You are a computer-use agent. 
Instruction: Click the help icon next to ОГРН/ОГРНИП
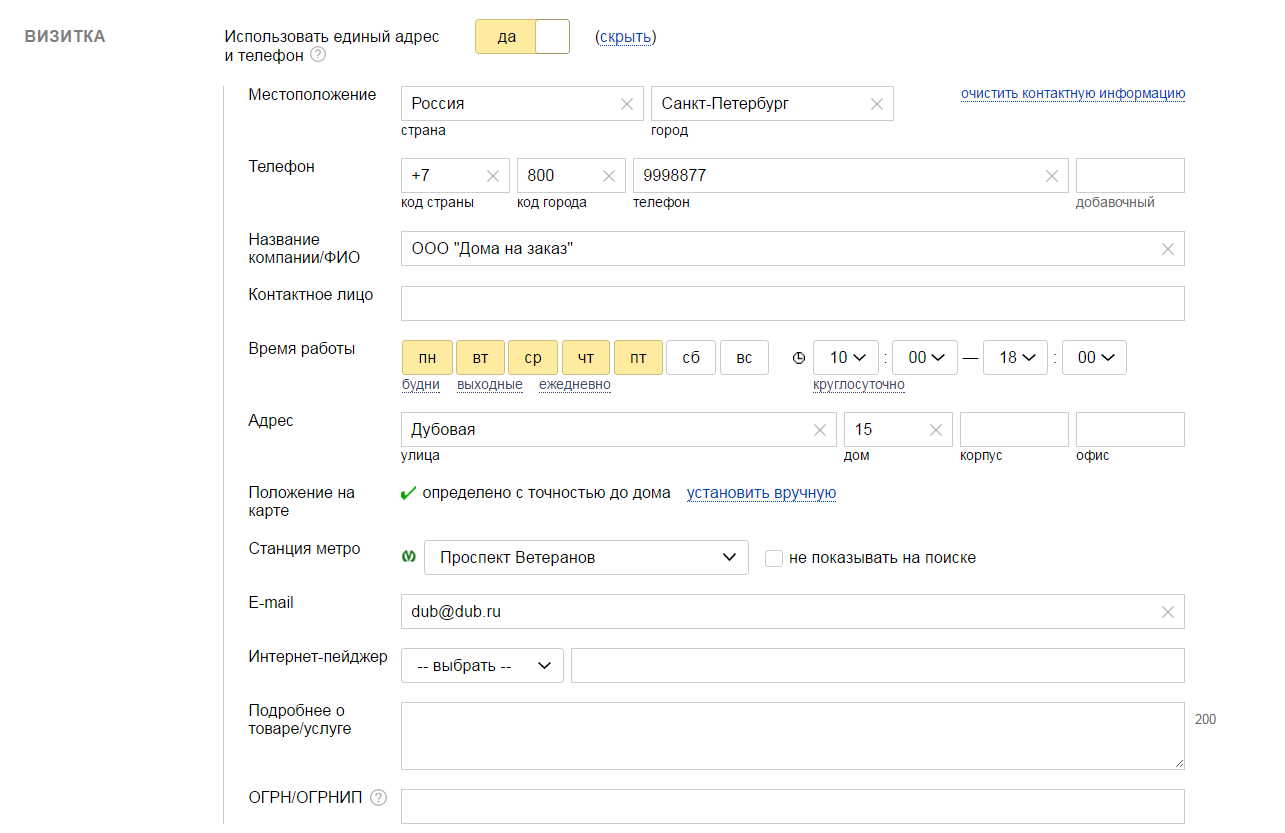click(x=378, y=798)
